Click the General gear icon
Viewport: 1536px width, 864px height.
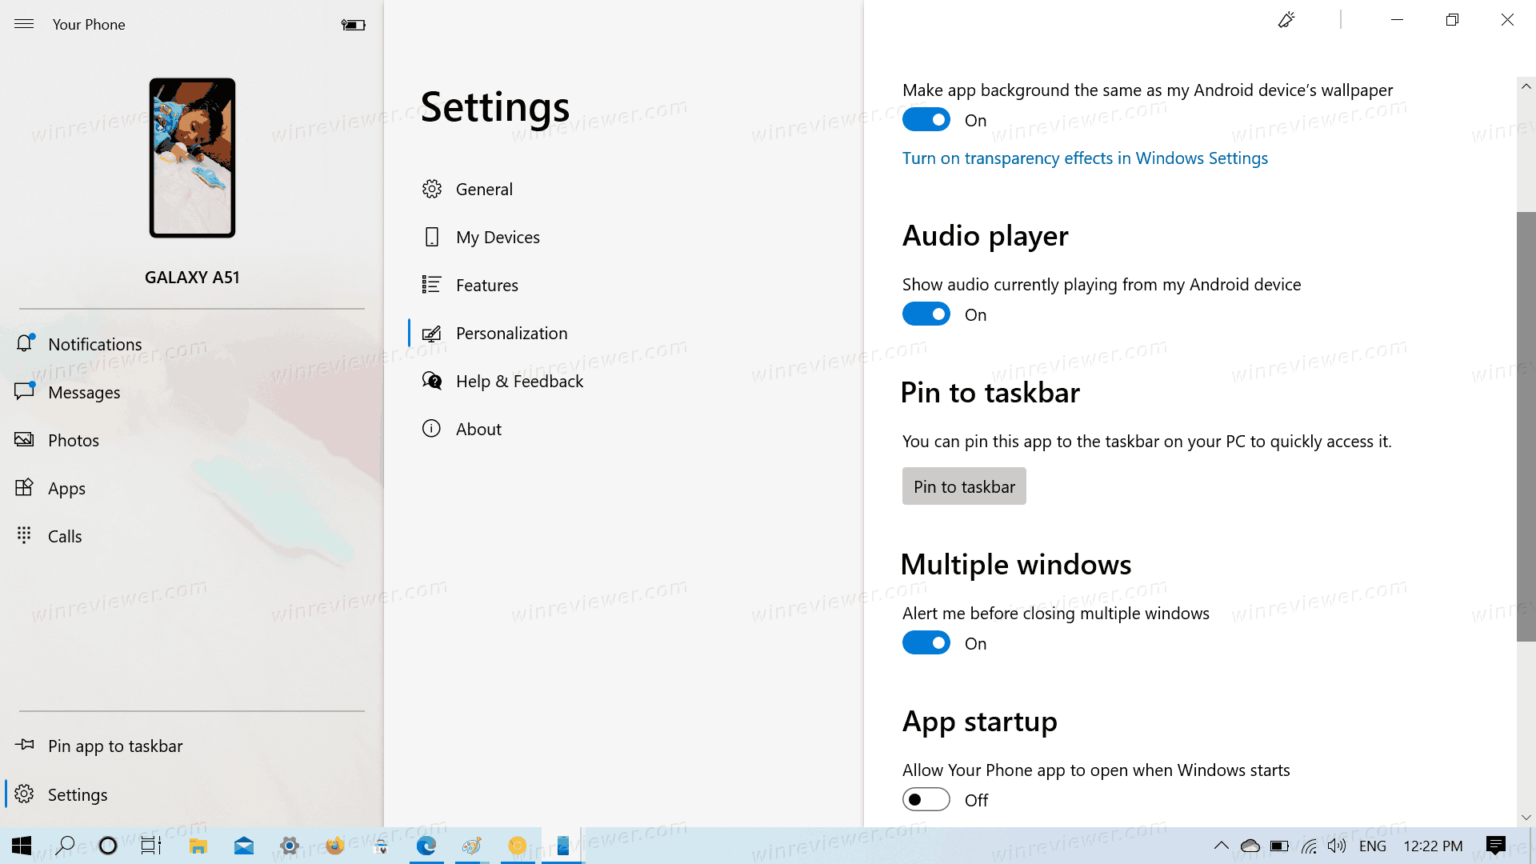[431, 189]
